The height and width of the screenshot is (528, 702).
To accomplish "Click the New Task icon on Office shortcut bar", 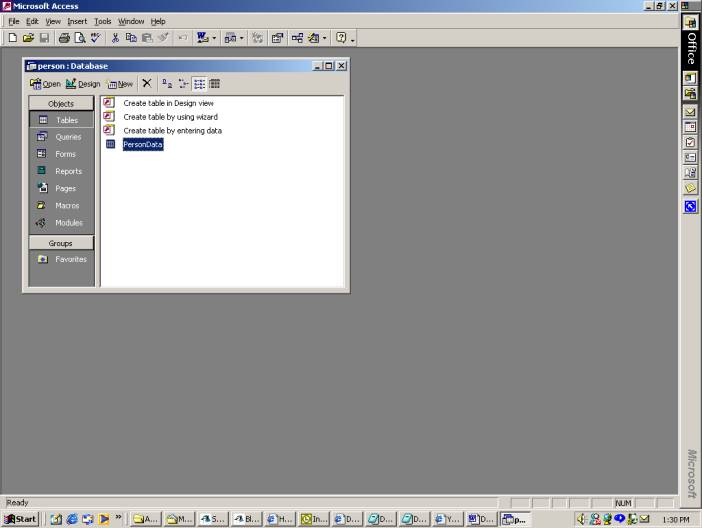I will tap(690, 142).
